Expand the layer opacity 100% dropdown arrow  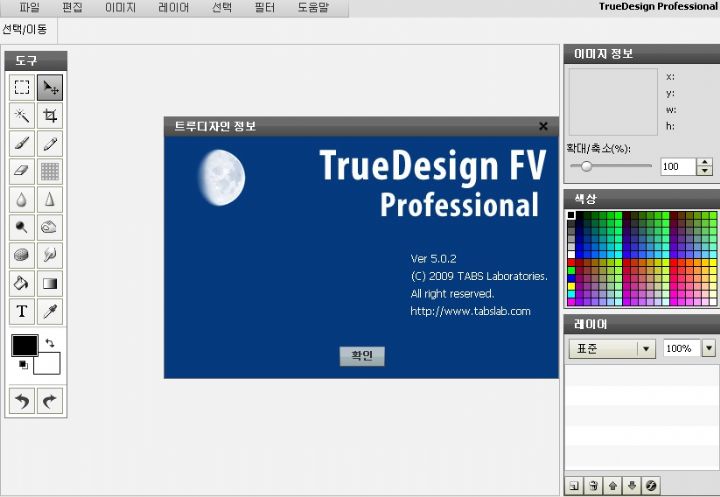(709, 348)
